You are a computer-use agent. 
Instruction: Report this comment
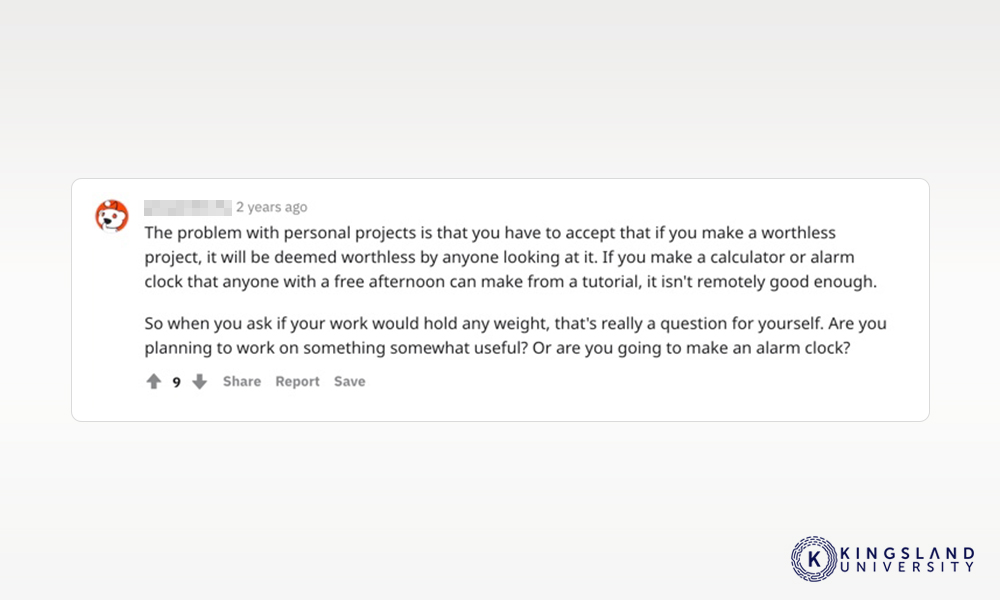tap(297, 381)
